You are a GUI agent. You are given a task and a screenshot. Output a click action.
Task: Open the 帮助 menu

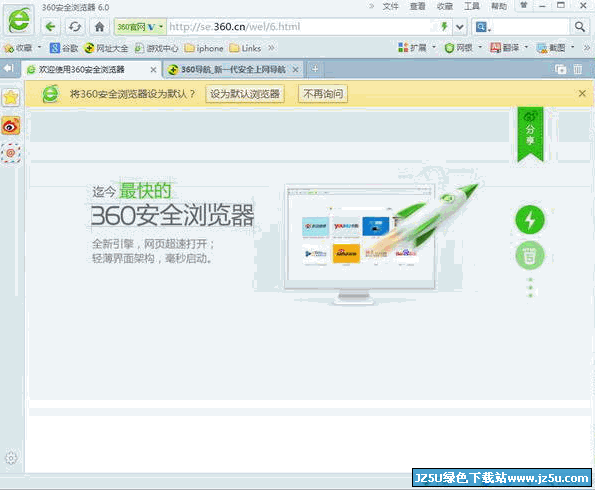pyautogui.click(x=499, y=6)
